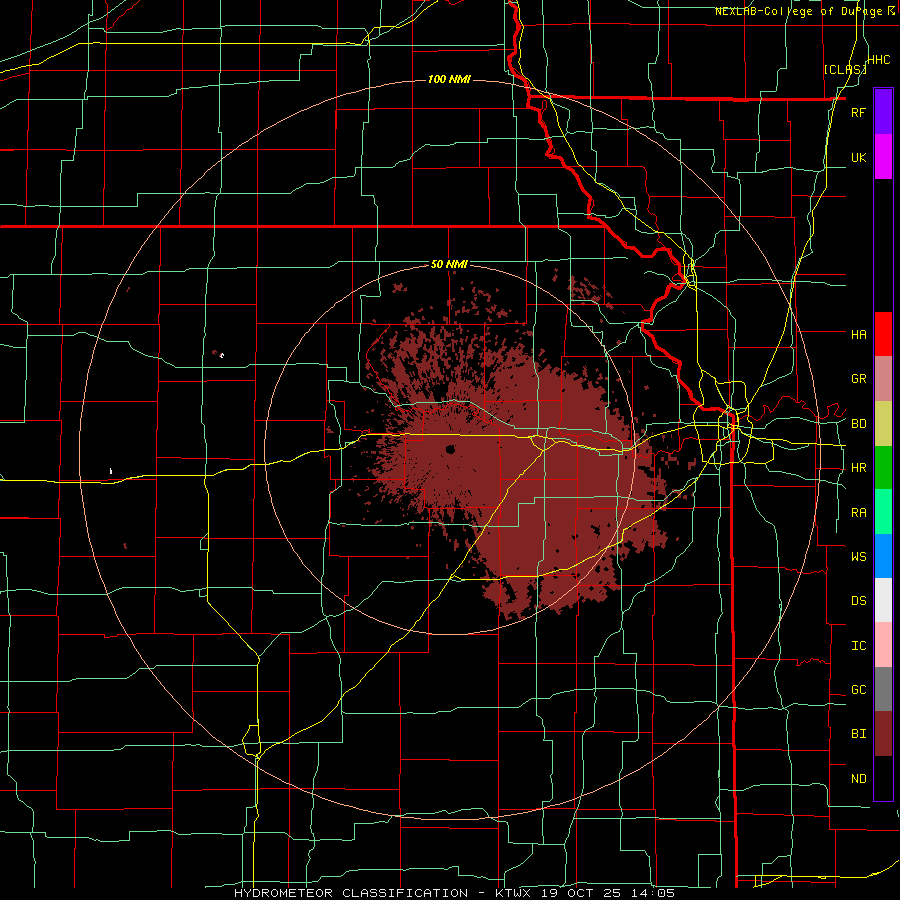Click the HHC product label

point(879,60)
